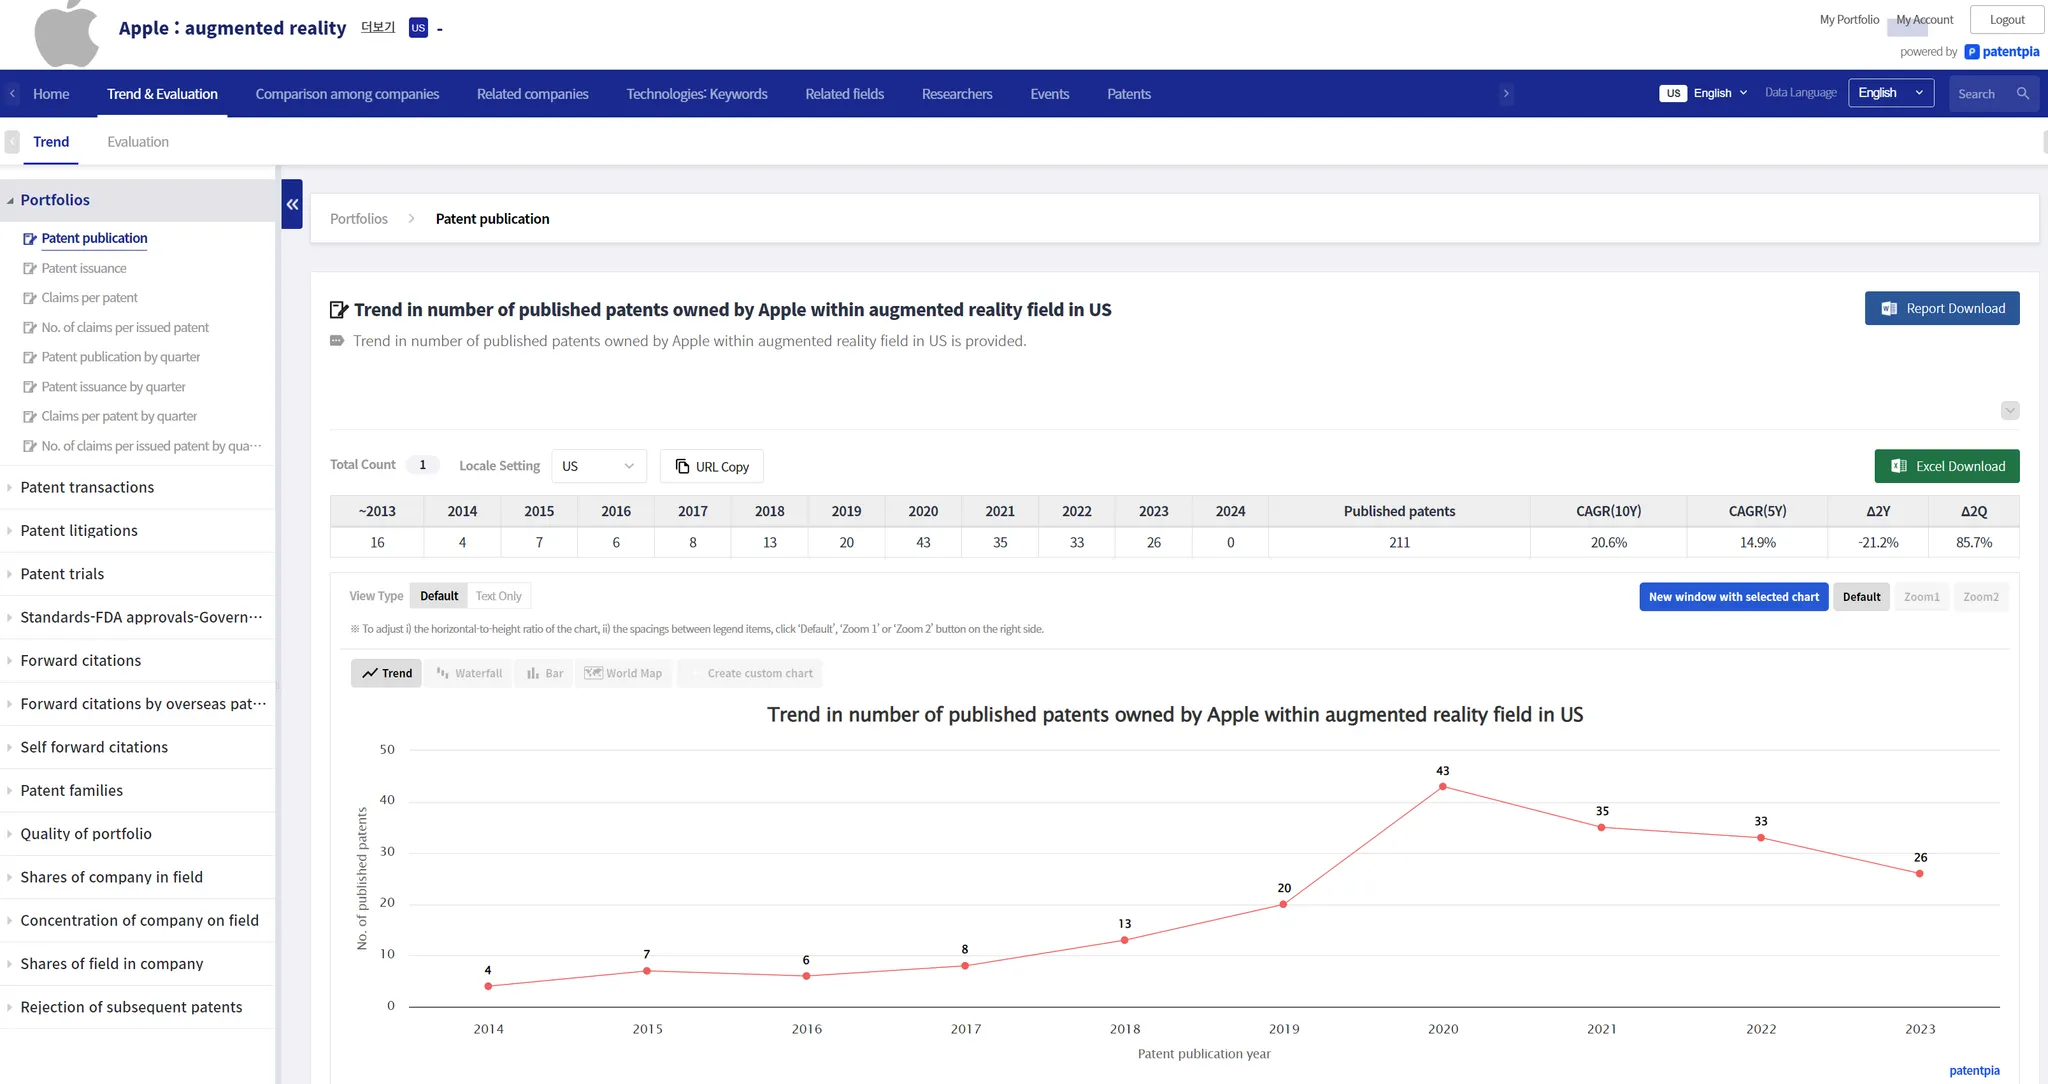Viewport: 2048px width, 1084px height.
Task: Select Zoom2 chart ratio option
Action: point(1980,597)
